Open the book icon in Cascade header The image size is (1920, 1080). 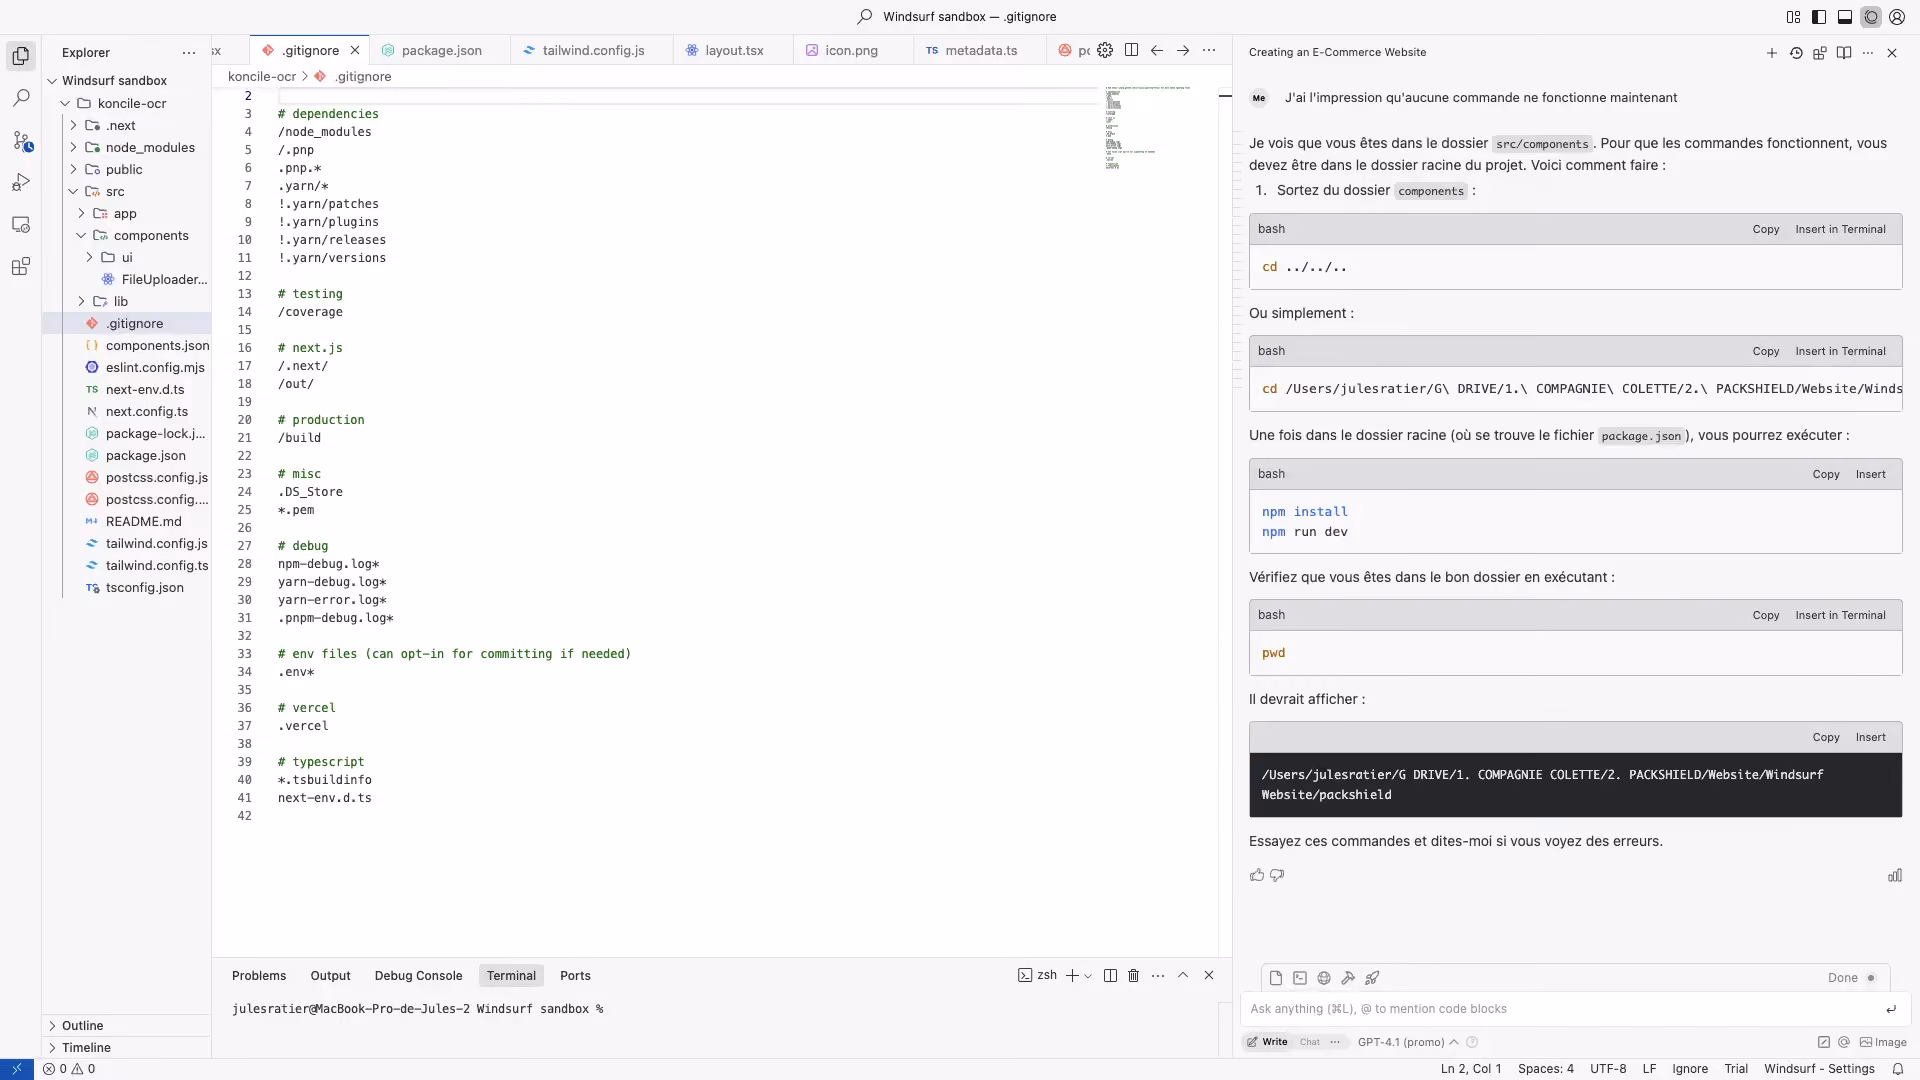coord(1844,53)
